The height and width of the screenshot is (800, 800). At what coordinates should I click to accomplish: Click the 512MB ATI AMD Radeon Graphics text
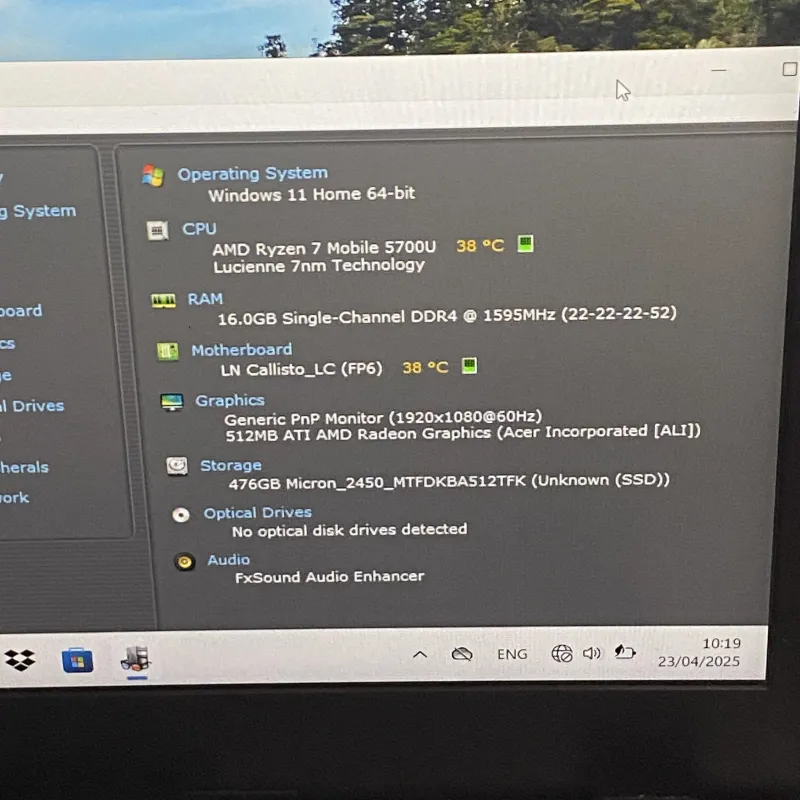point(463,433)
